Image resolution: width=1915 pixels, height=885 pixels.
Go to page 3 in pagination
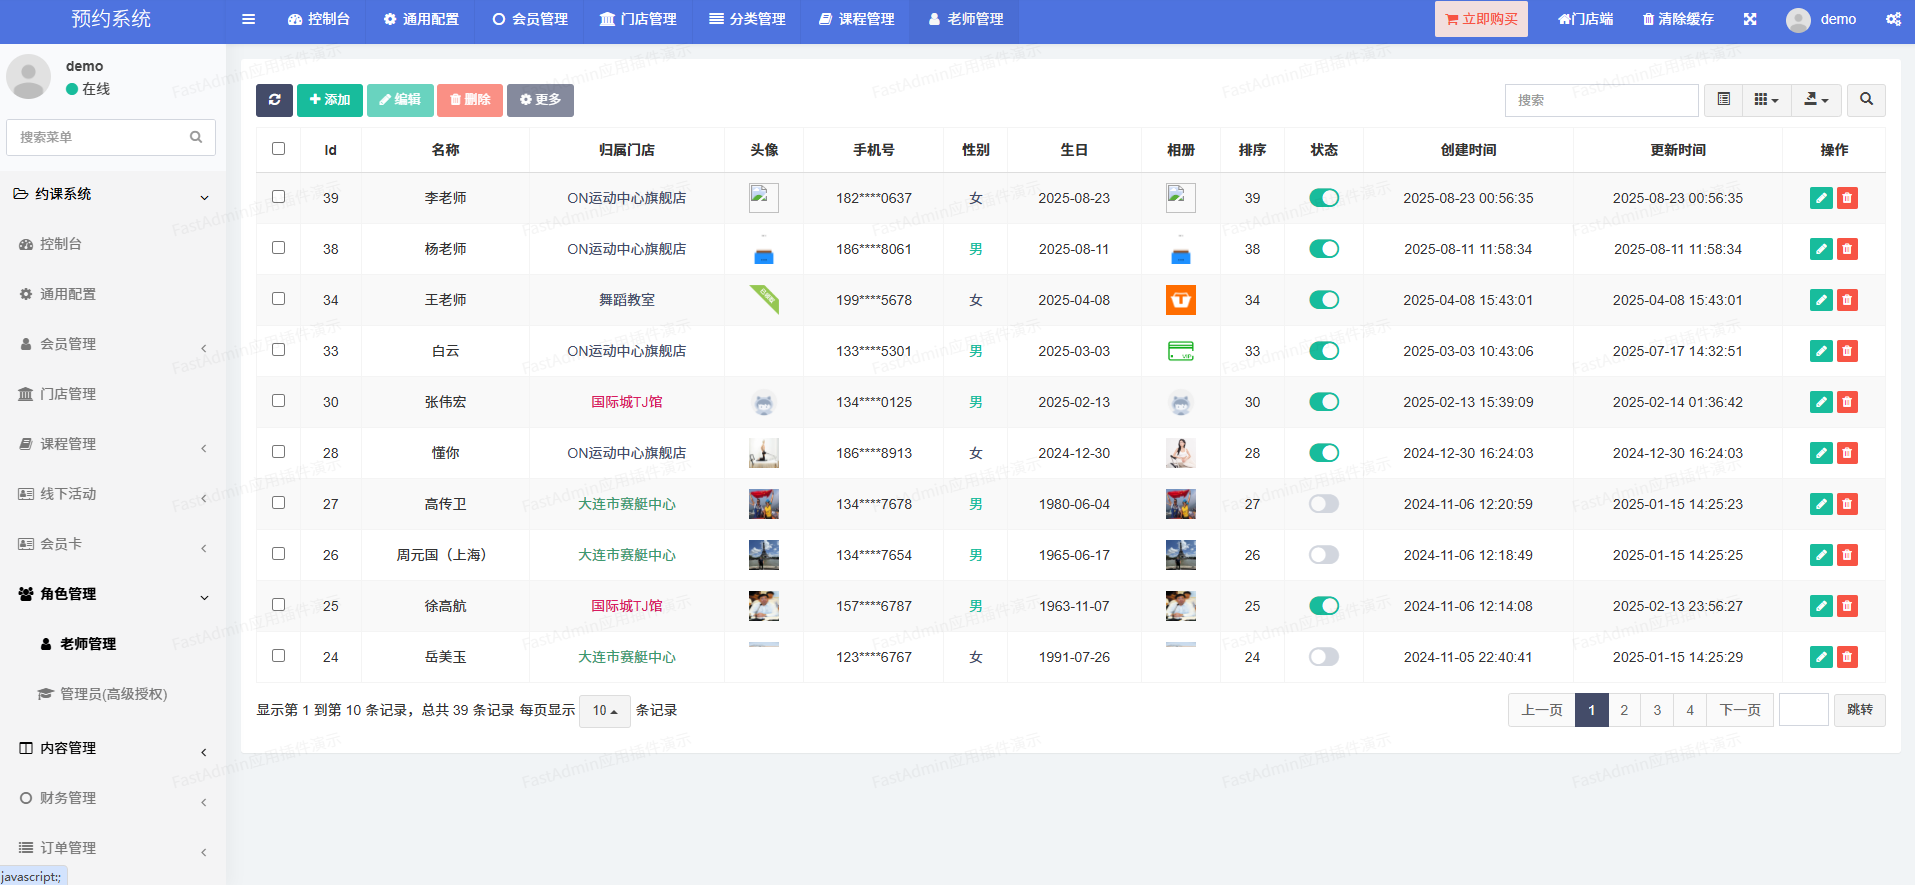(1657, 710)
